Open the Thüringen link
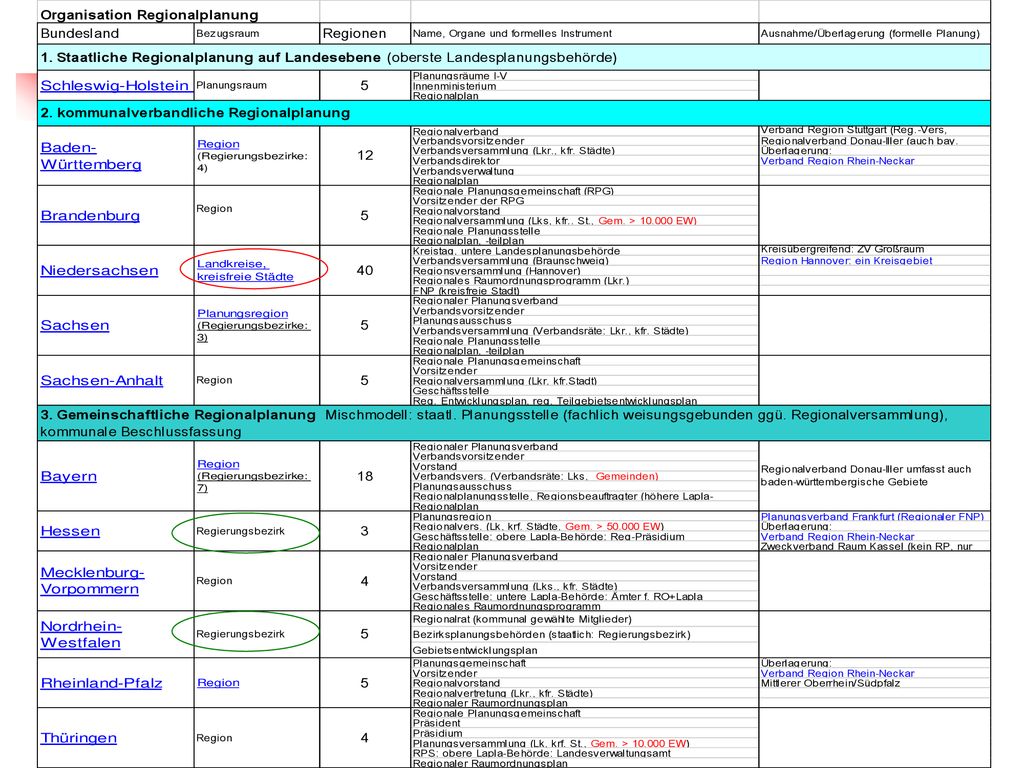1024x768 pixels. click(78, 738)
